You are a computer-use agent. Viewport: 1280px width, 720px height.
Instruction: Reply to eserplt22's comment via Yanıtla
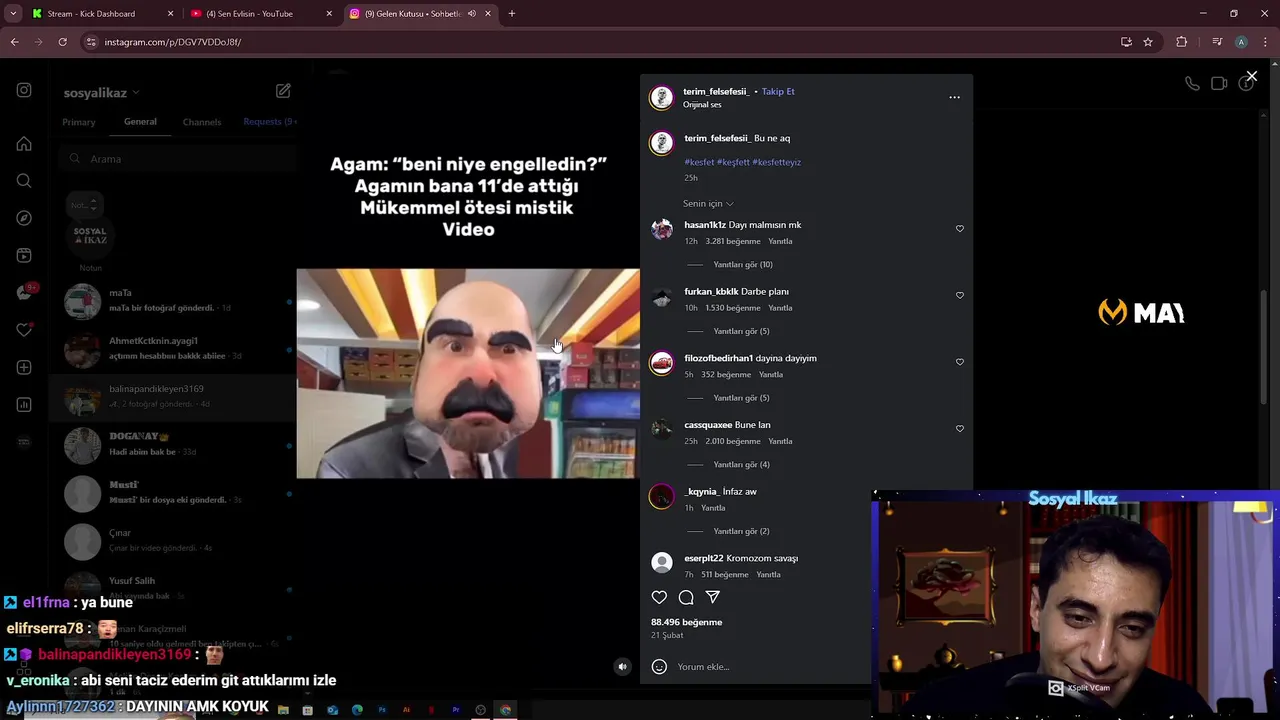(768, 575)
